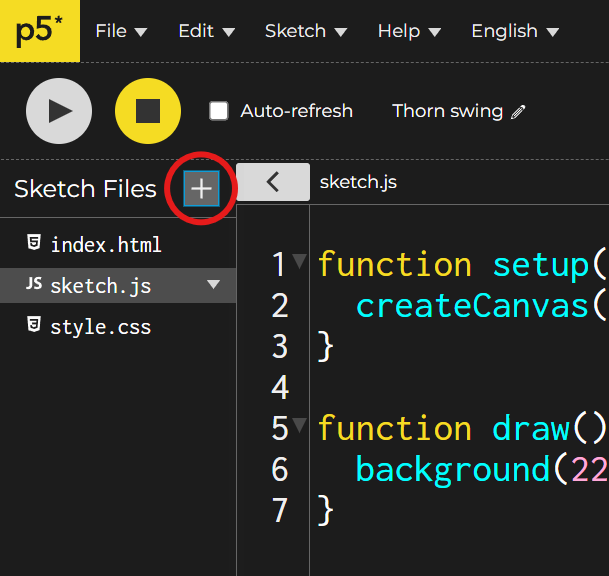
Task: Open the Sketch menu
Action: [305, 31]
